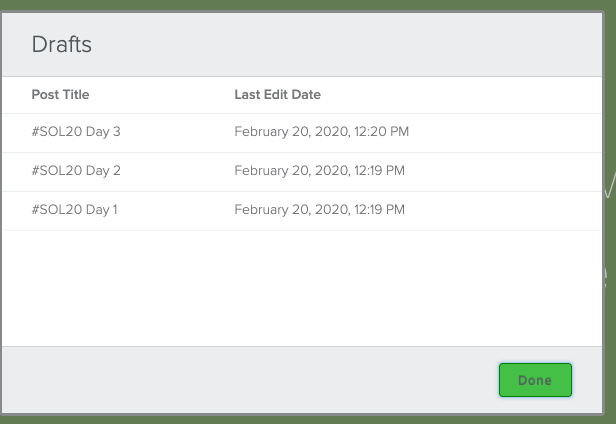Click the Day 1 row's last edit date

tap(319, 210)
